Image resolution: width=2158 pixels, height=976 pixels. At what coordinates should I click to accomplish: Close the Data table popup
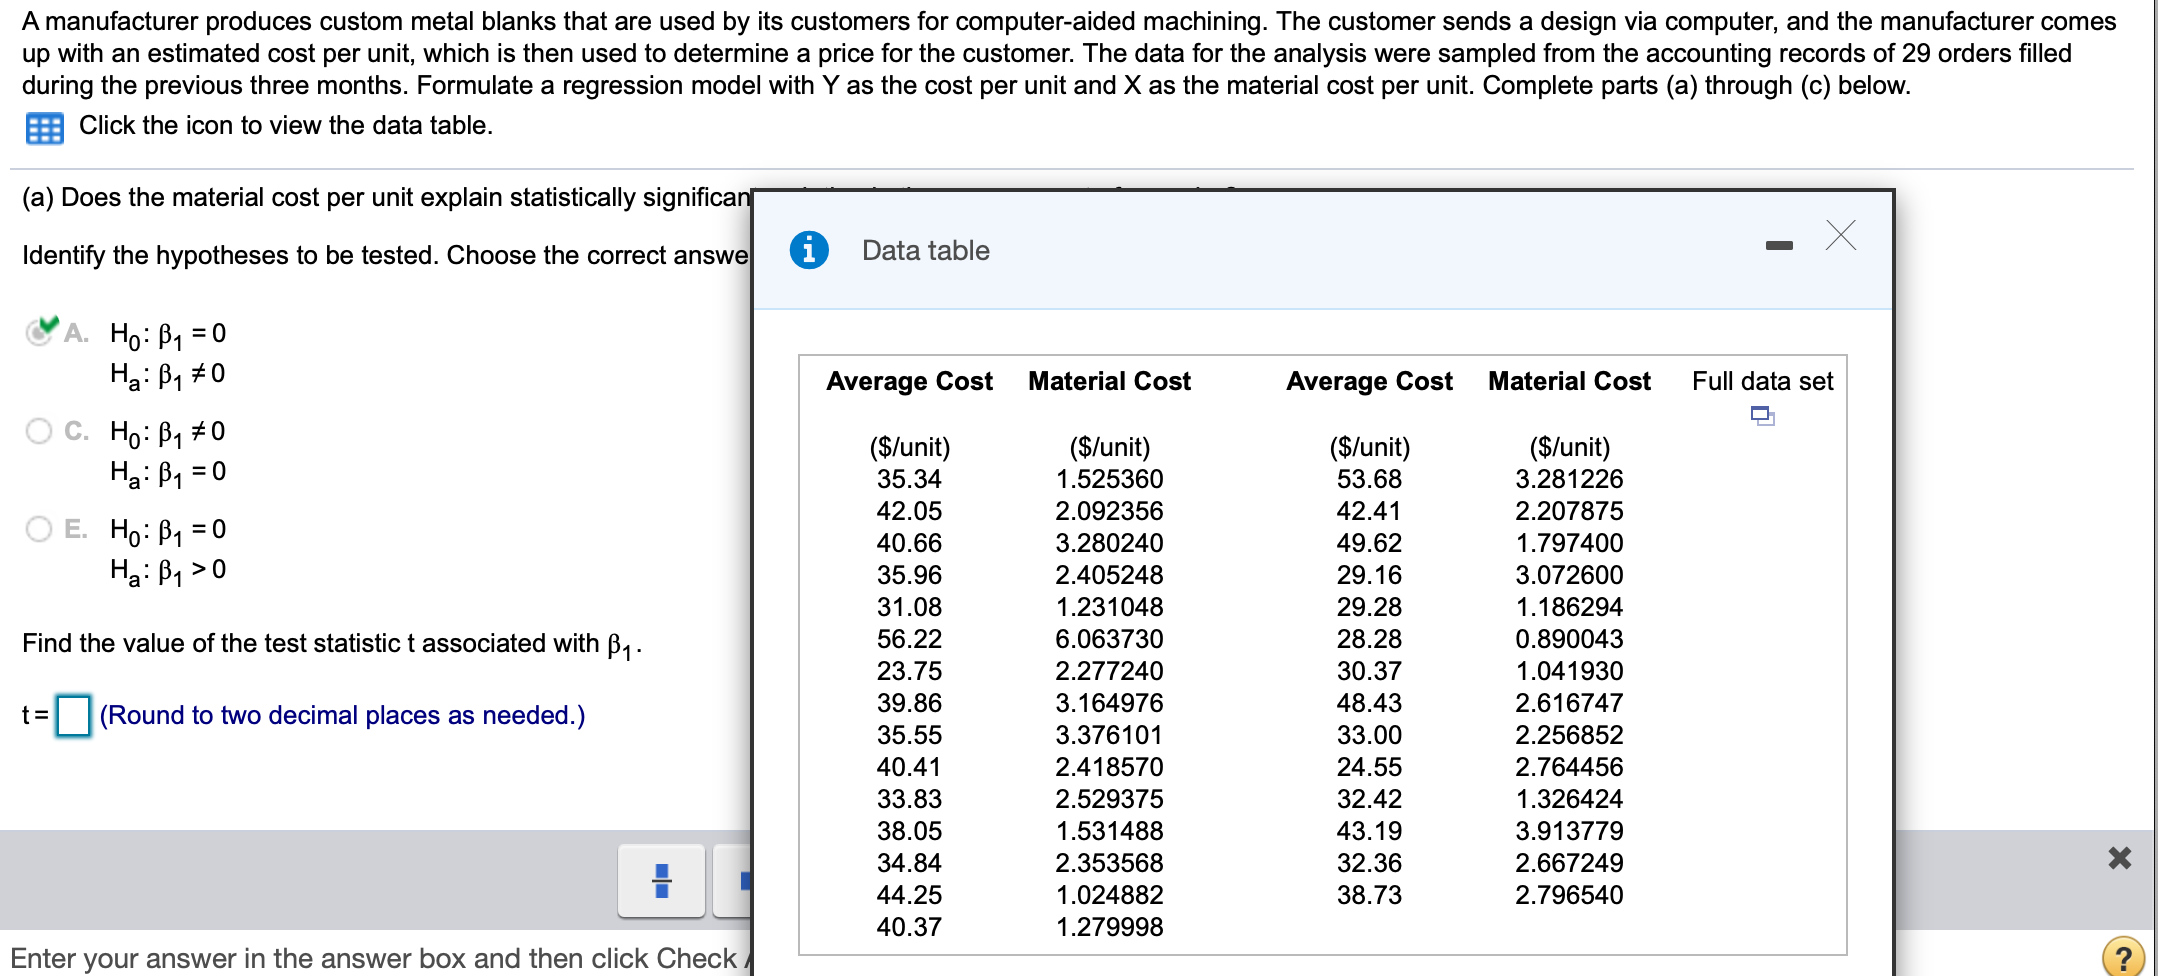coord(1840,235)
